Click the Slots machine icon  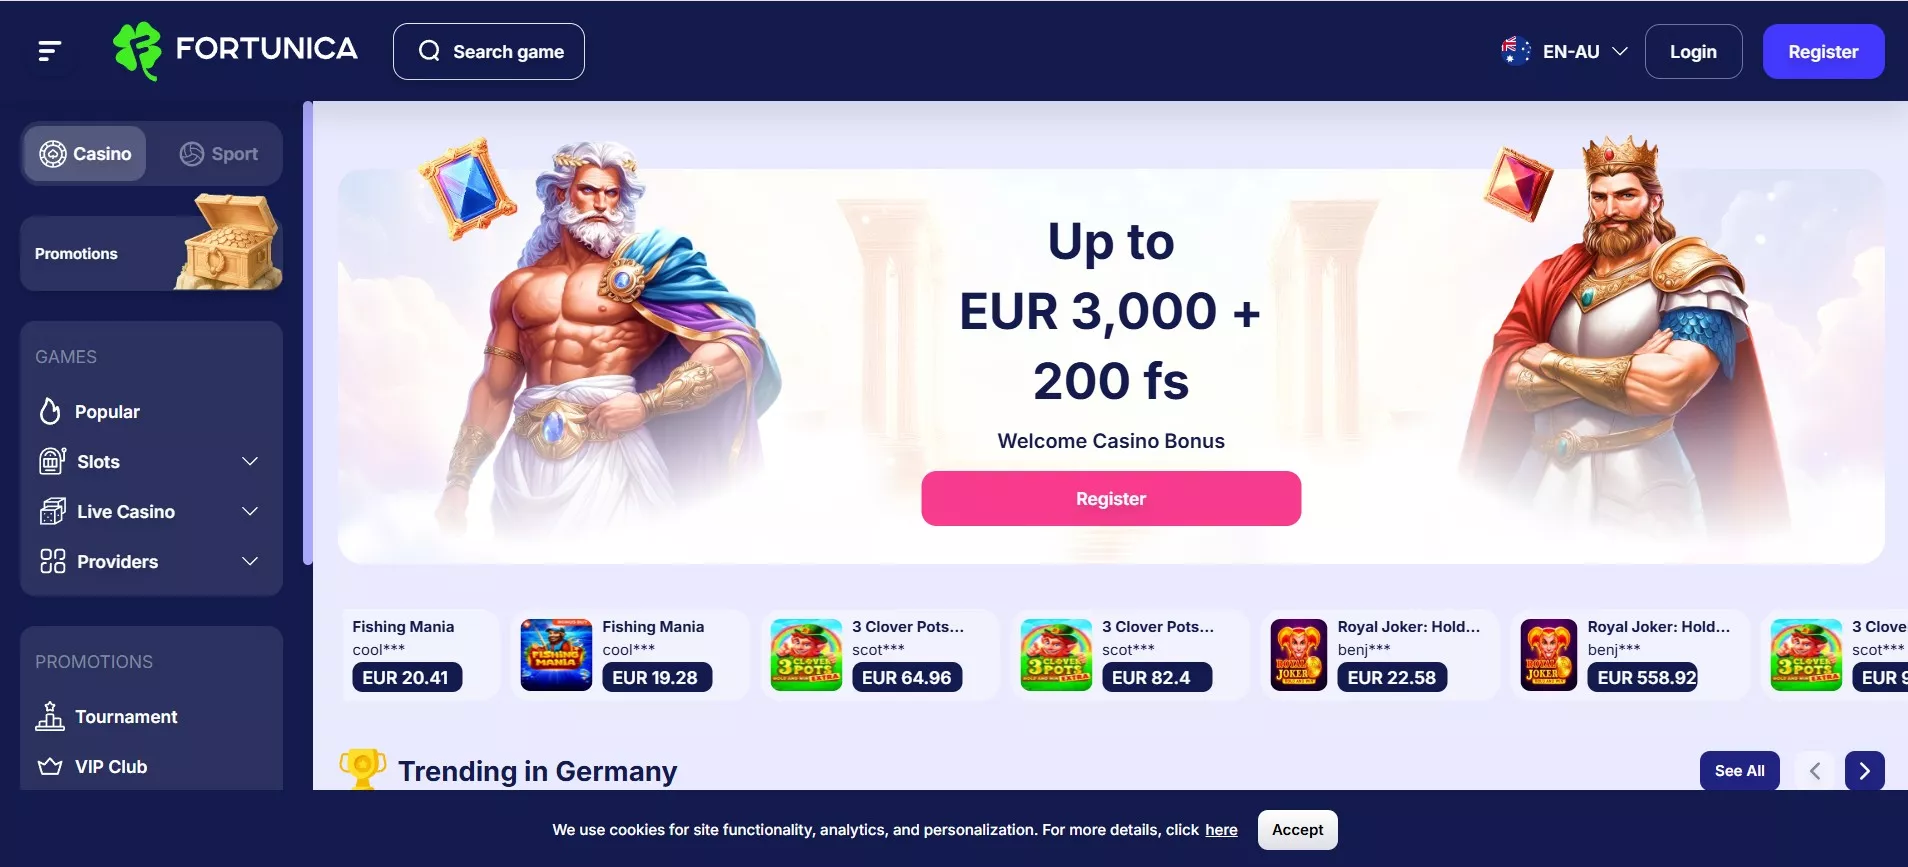pyautogui.click(x=52, y=461)
